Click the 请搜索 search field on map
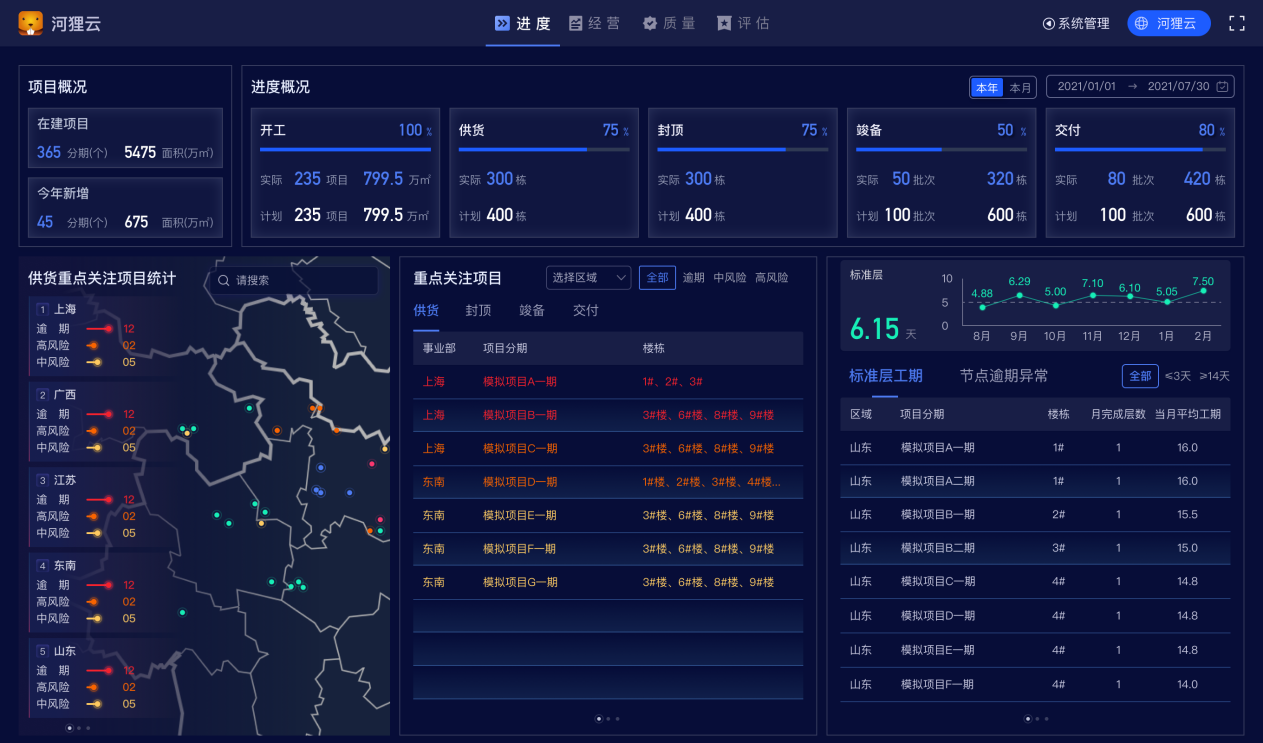Screen dimensions: 1263x743 coord(293,281)
